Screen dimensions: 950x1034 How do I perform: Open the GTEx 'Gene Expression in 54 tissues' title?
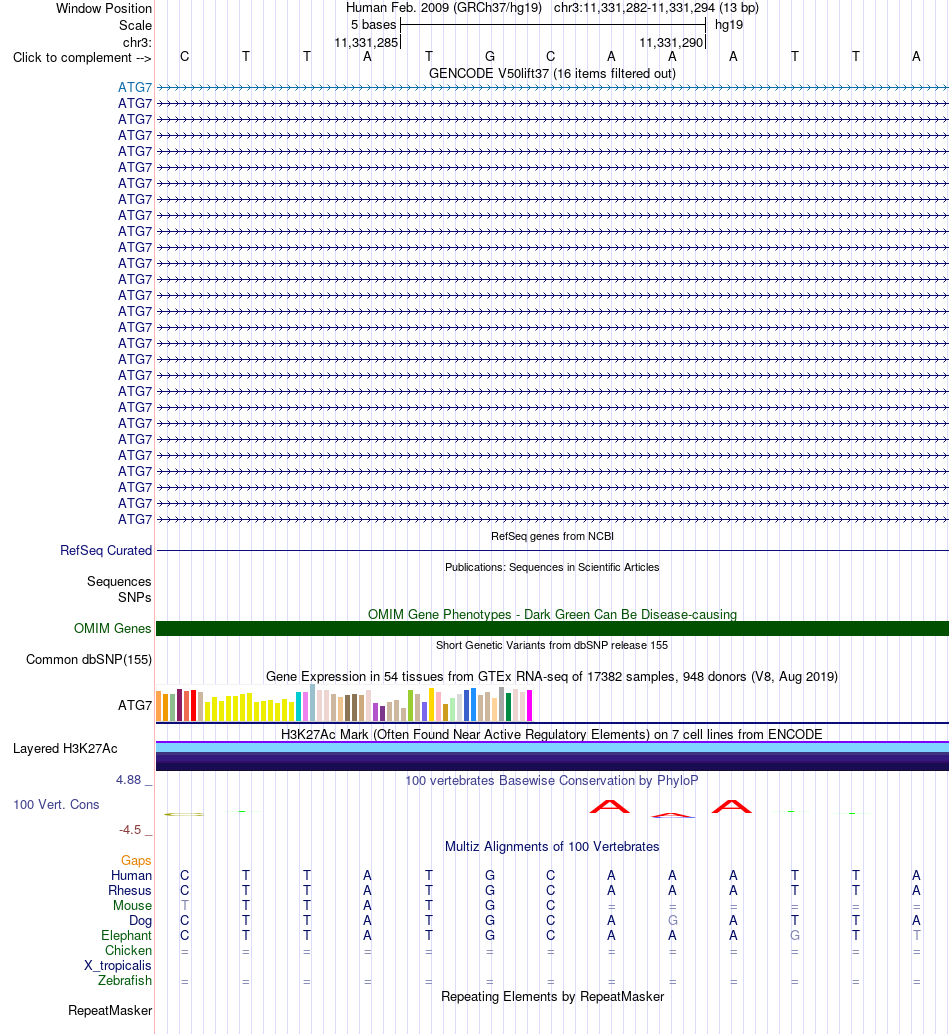(552, 677)
